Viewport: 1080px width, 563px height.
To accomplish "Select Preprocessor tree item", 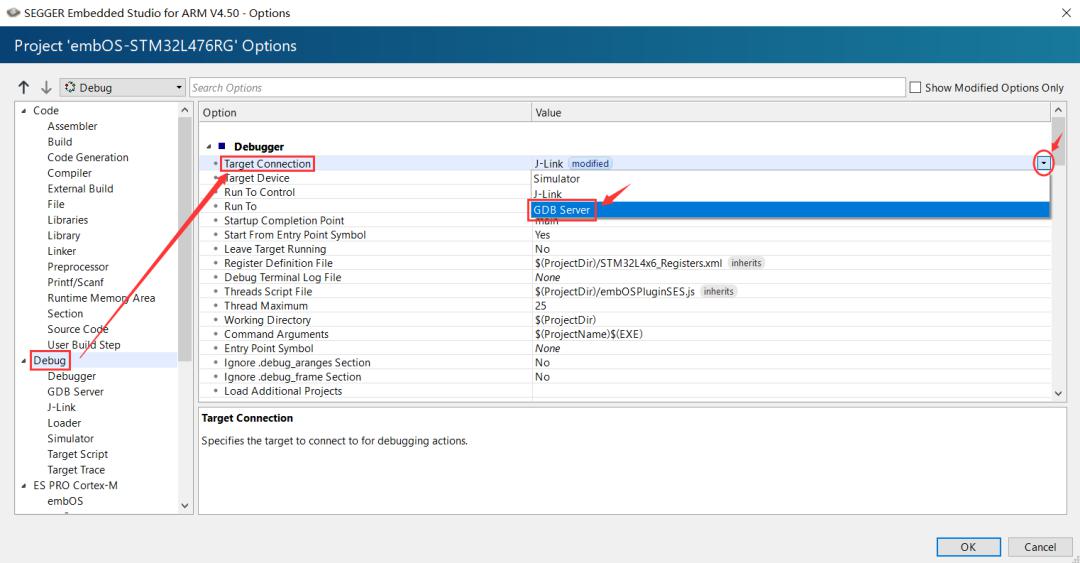I will (78, 267).
